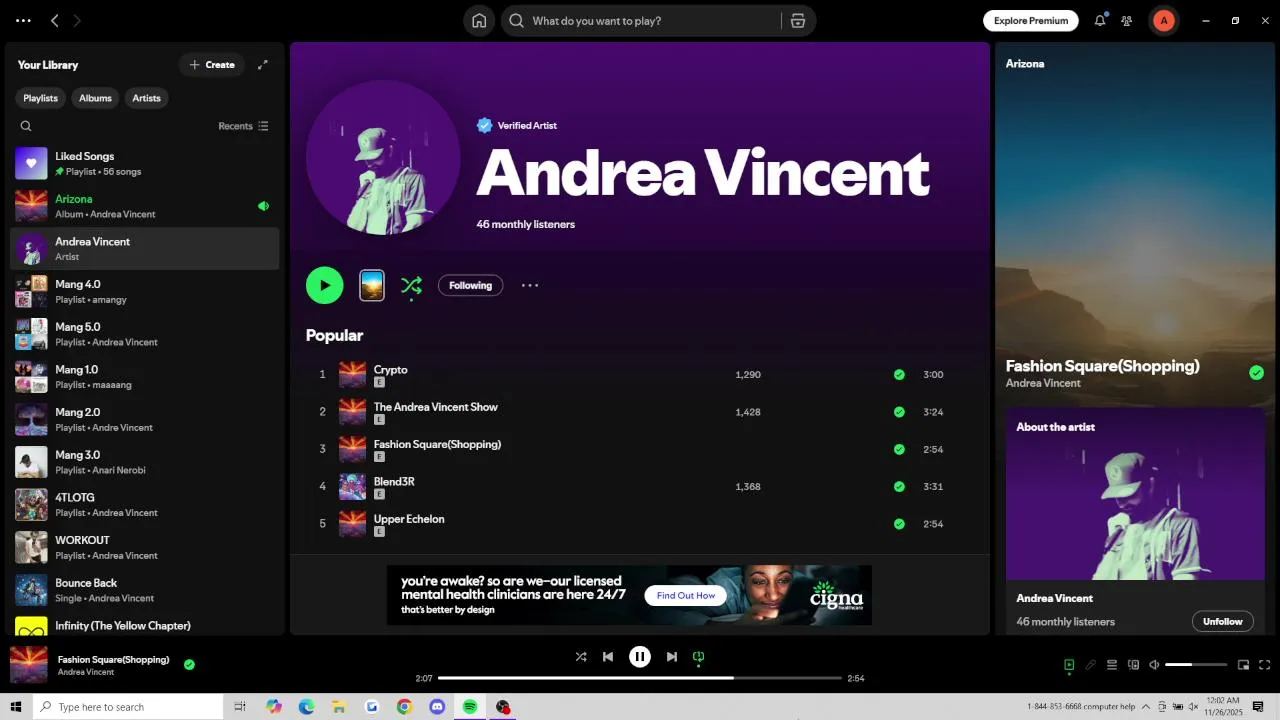
Task: Toggle saved checkmark for Upper Echelon
Action: tap(899, 524)
